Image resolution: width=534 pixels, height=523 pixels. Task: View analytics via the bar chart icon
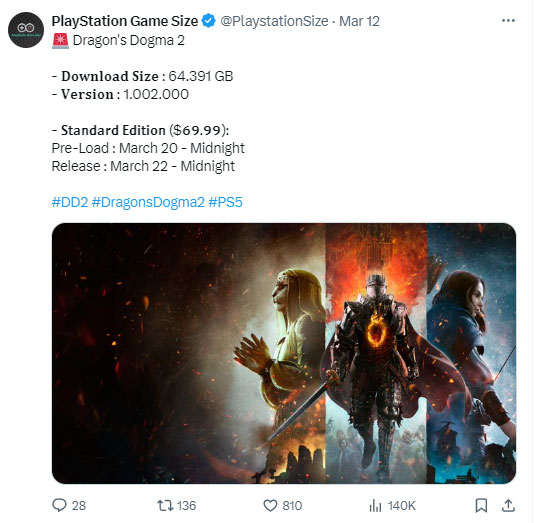tap(375, 505)
